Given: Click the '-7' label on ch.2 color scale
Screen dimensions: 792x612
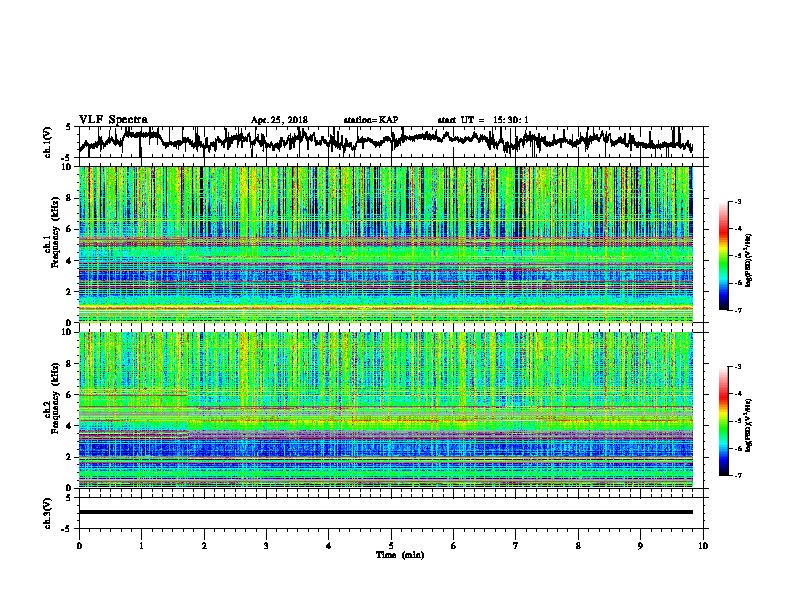Looking at the screenshot, I should click(737, 475).
